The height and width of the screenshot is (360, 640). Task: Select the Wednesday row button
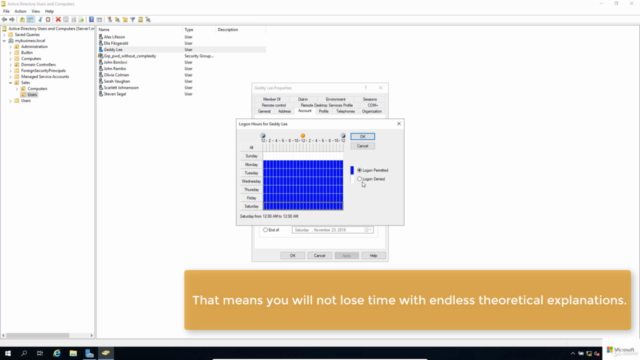pos(251,181)
